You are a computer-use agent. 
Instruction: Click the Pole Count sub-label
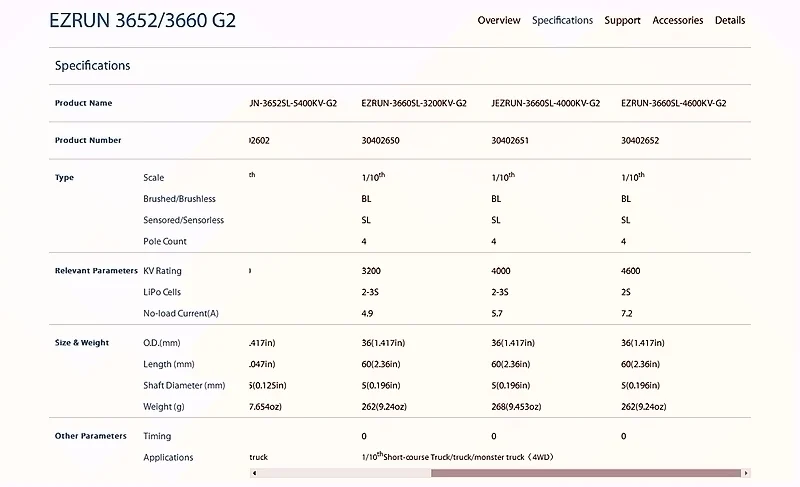(x=165, y=241)
